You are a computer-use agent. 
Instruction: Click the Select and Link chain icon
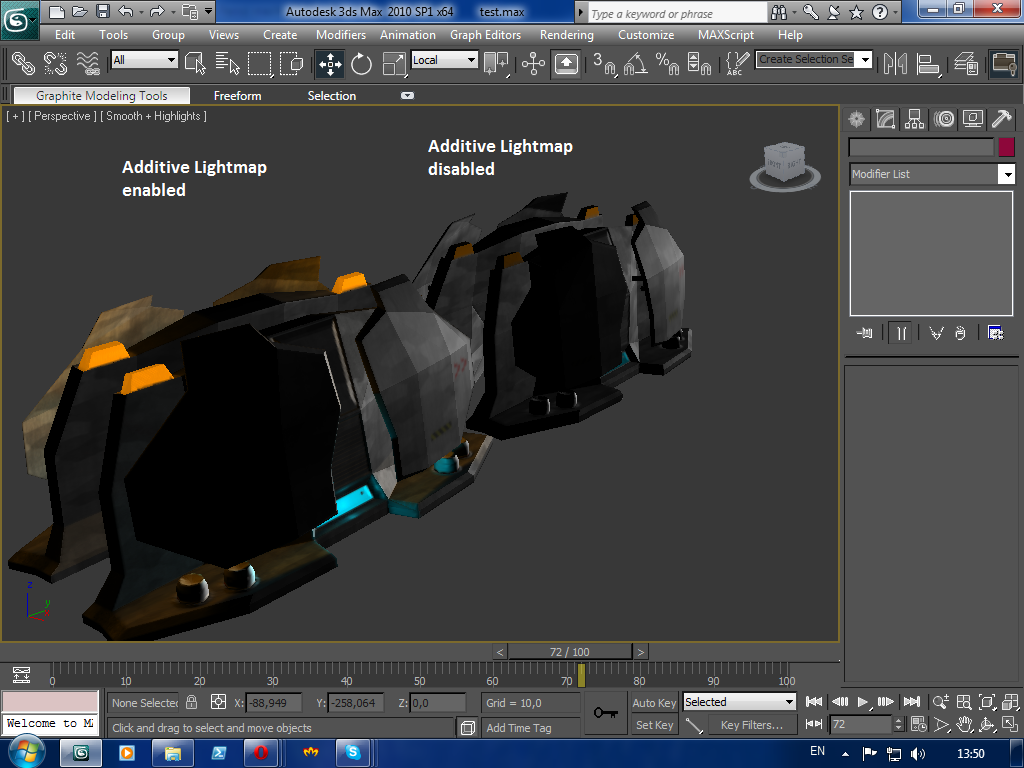pyautogui.click(x=23, y=64)
